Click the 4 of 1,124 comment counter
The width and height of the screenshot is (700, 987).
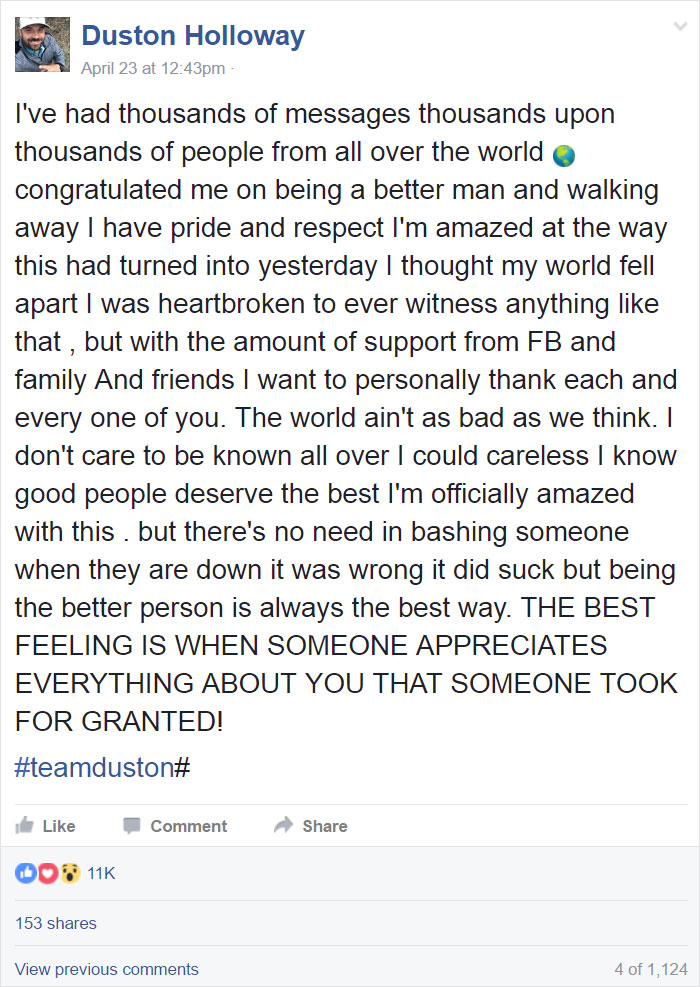point(654,969)
